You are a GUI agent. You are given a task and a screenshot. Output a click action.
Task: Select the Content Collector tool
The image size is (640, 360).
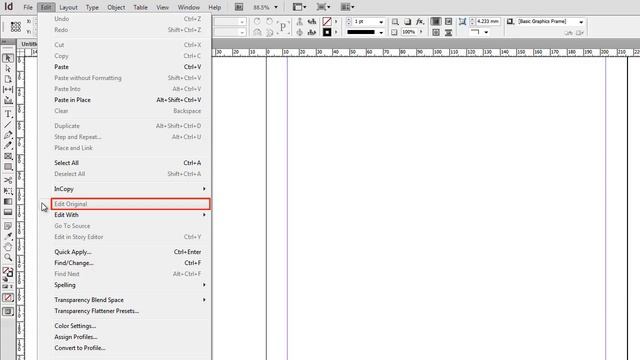pyautogui.click(x=8, y=100)
